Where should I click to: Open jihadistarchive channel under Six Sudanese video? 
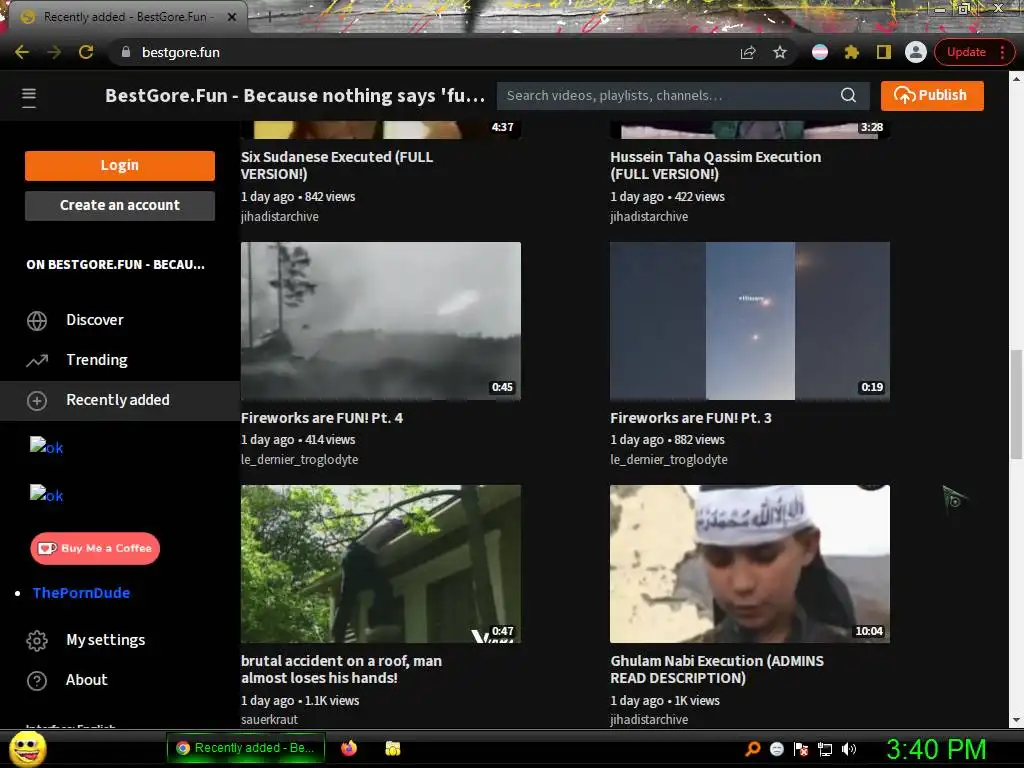click(x=280, y=216)
